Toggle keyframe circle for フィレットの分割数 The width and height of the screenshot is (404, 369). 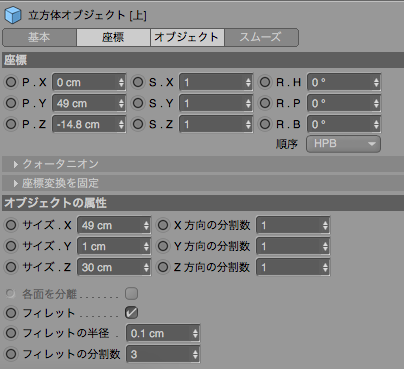click(11, 354)
